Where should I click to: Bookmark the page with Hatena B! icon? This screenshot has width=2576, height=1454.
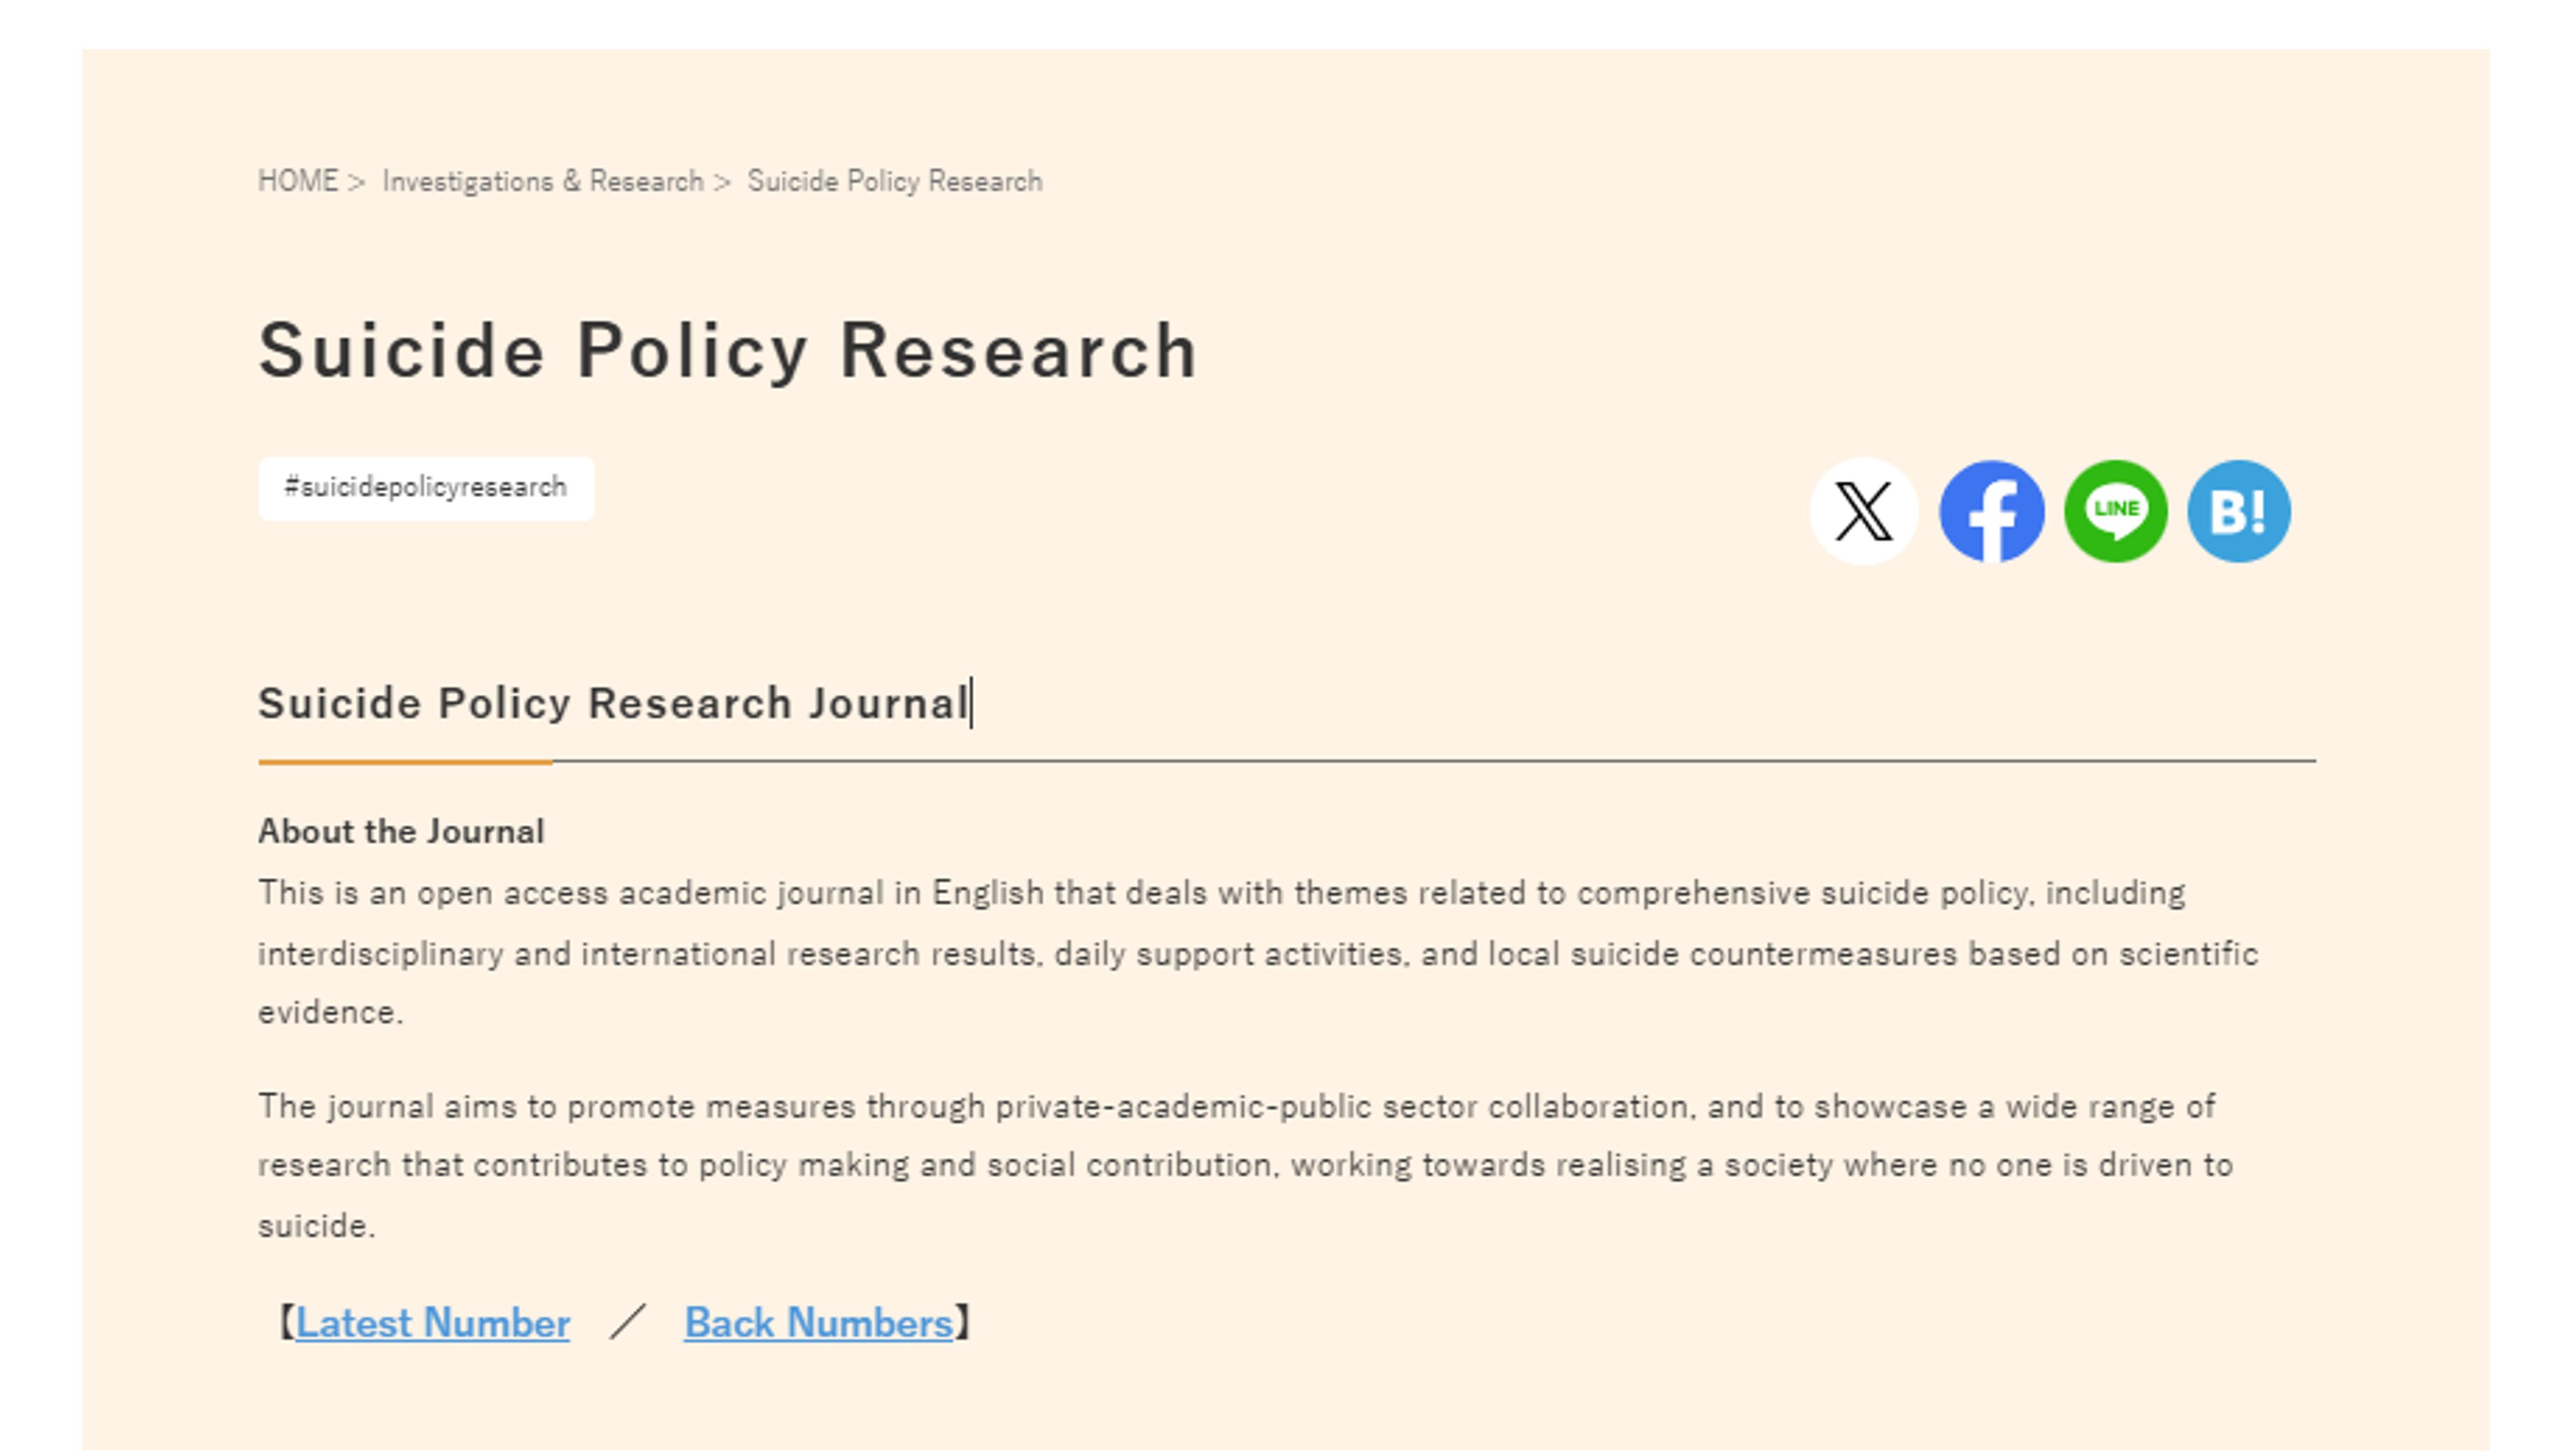click(x=2239, y=511)
